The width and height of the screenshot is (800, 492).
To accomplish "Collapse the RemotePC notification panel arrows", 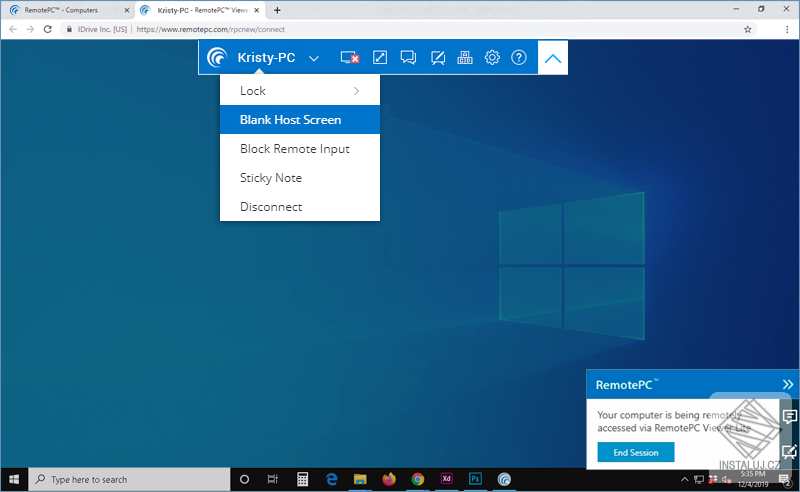I will 788,384.
